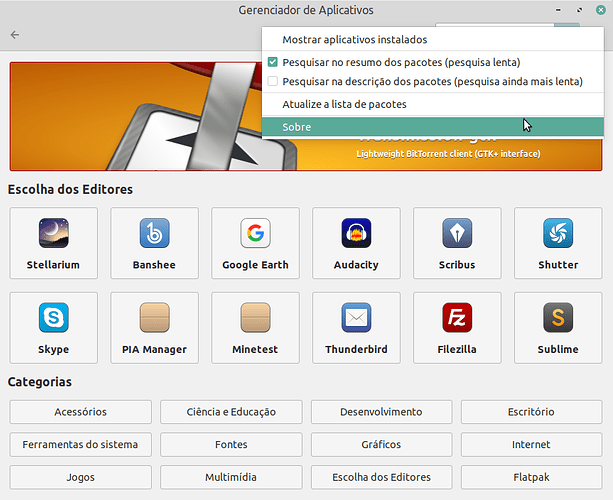613x500 pixels.
Task: Open the Desenvolvimento category
Action: click(x=381, y=412)
